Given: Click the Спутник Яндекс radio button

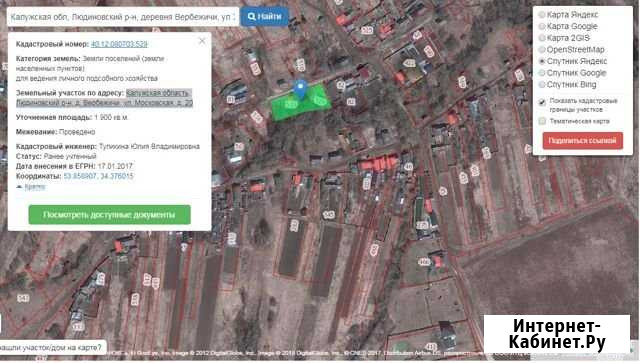Looking at the screenshot, I should (542, 61).
